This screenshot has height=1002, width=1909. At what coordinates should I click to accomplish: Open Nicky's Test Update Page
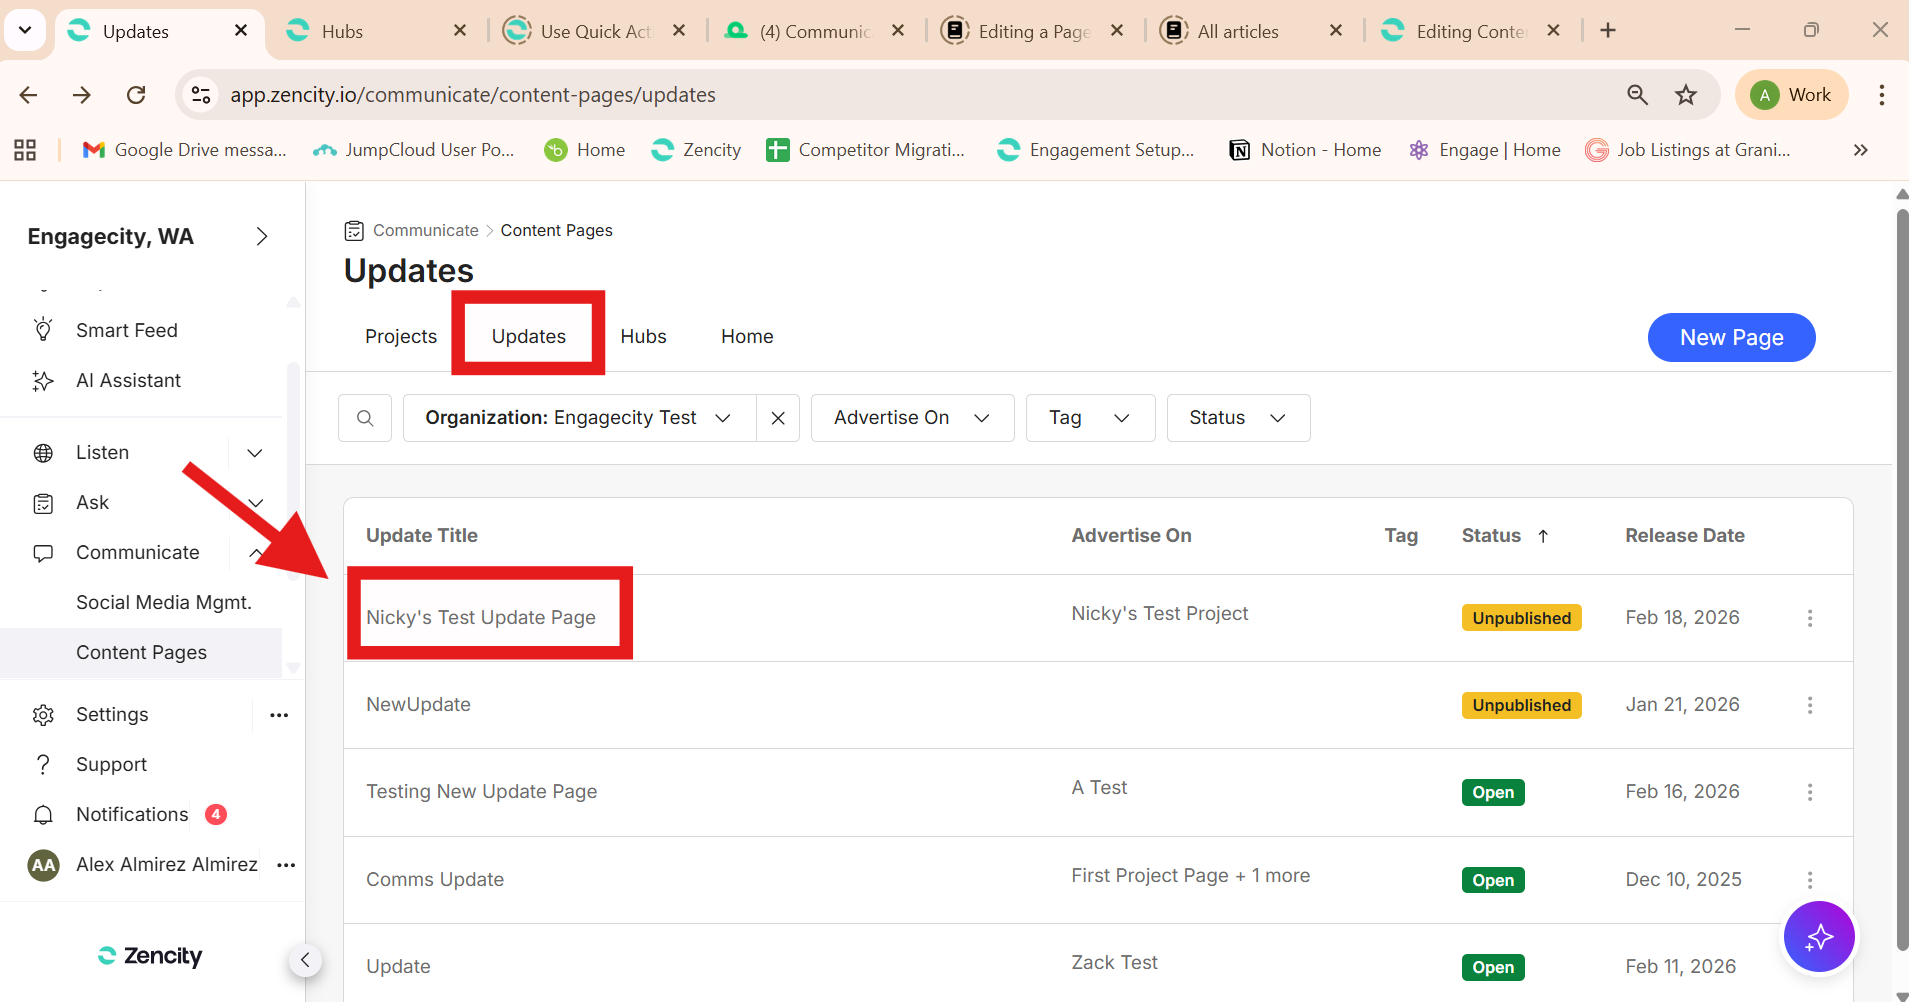(481, 618)
